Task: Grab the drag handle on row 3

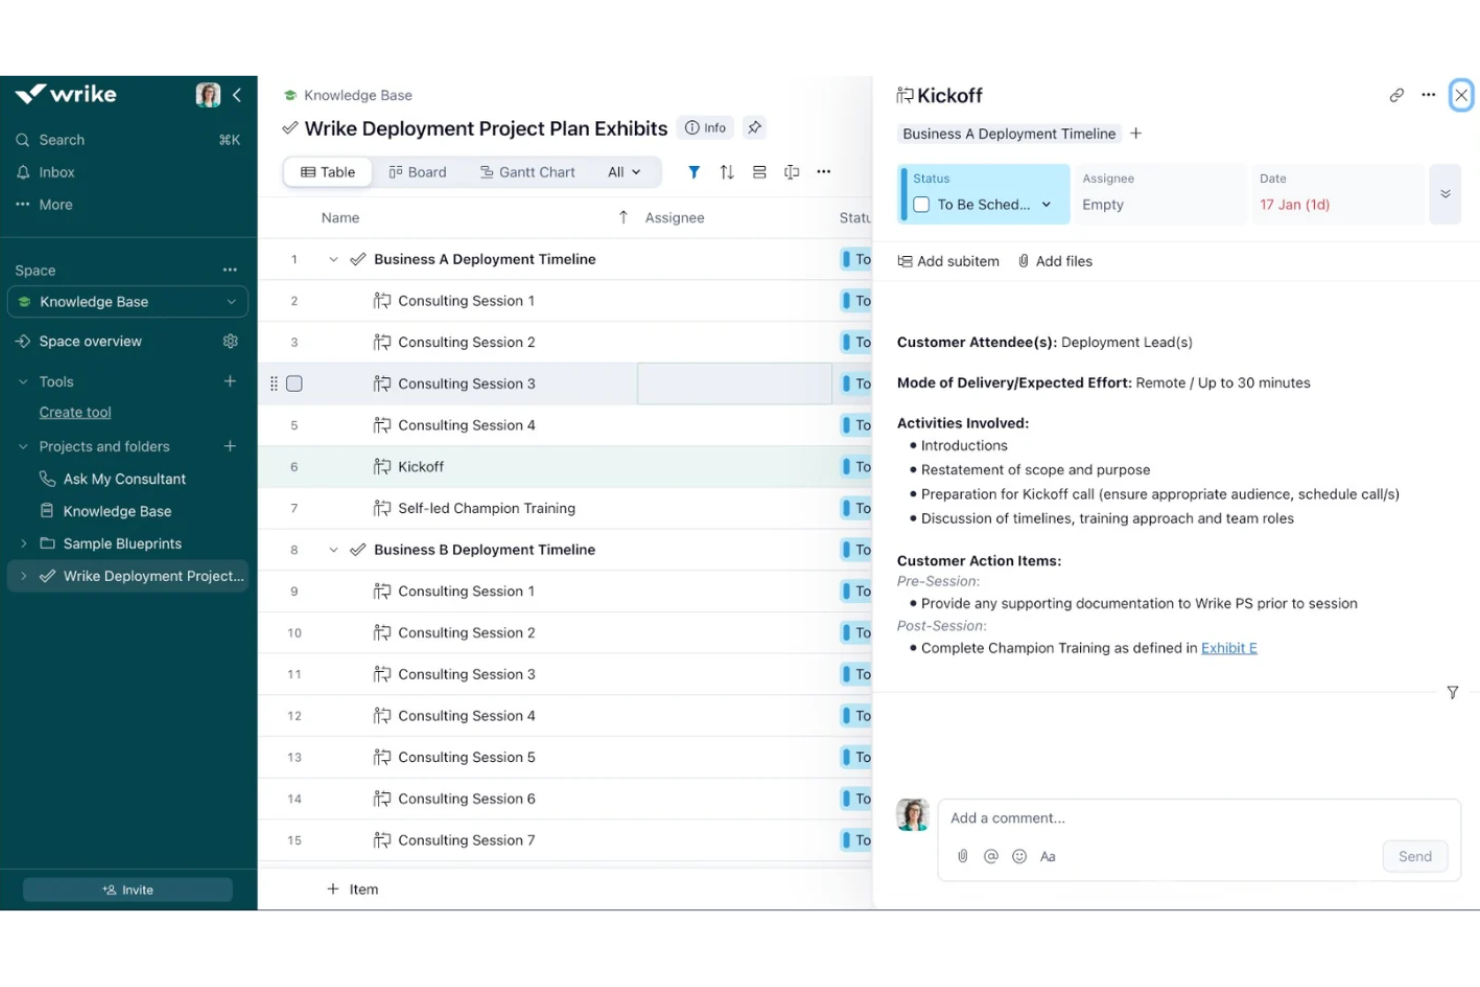Action: click(x=274, y=384)
